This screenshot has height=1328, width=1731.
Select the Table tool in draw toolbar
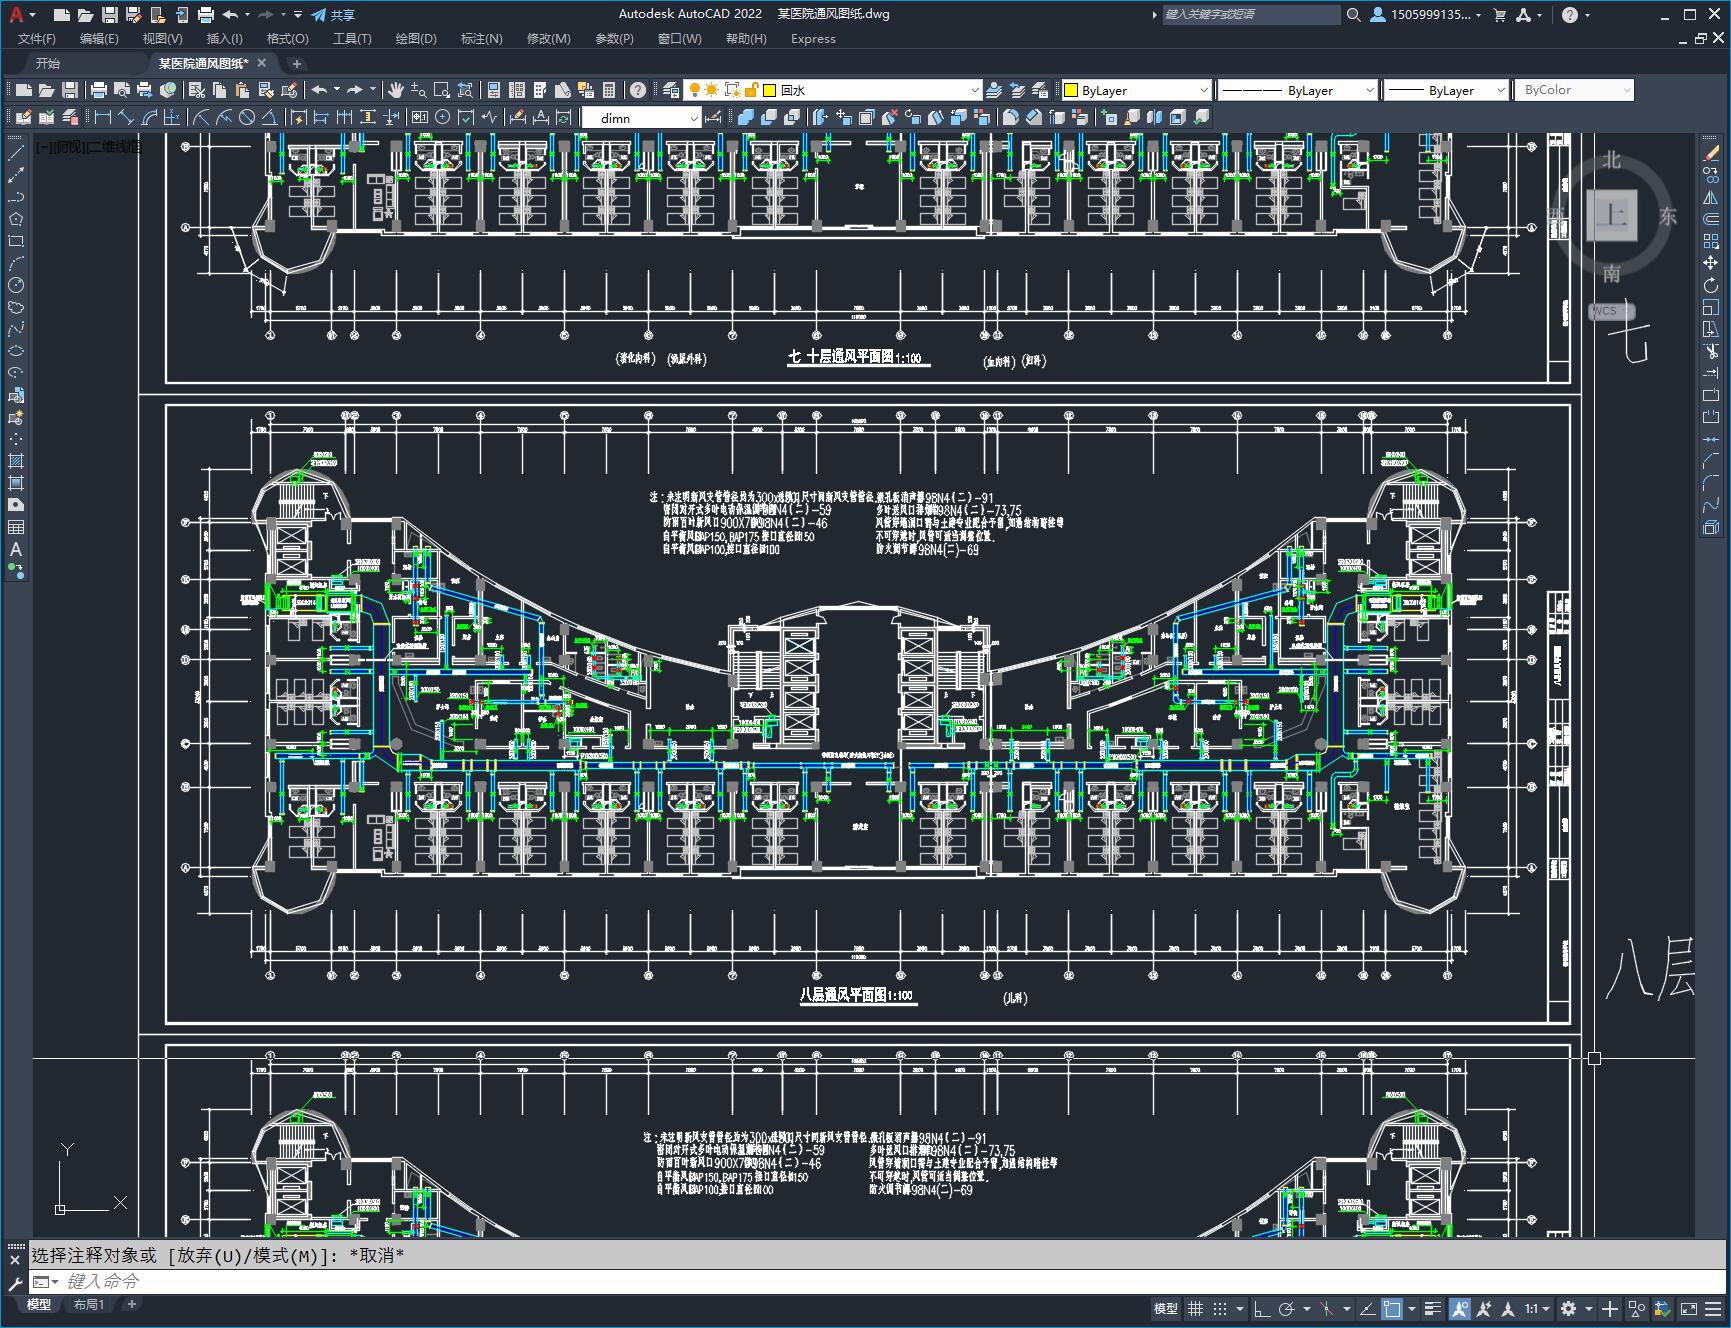15,527
